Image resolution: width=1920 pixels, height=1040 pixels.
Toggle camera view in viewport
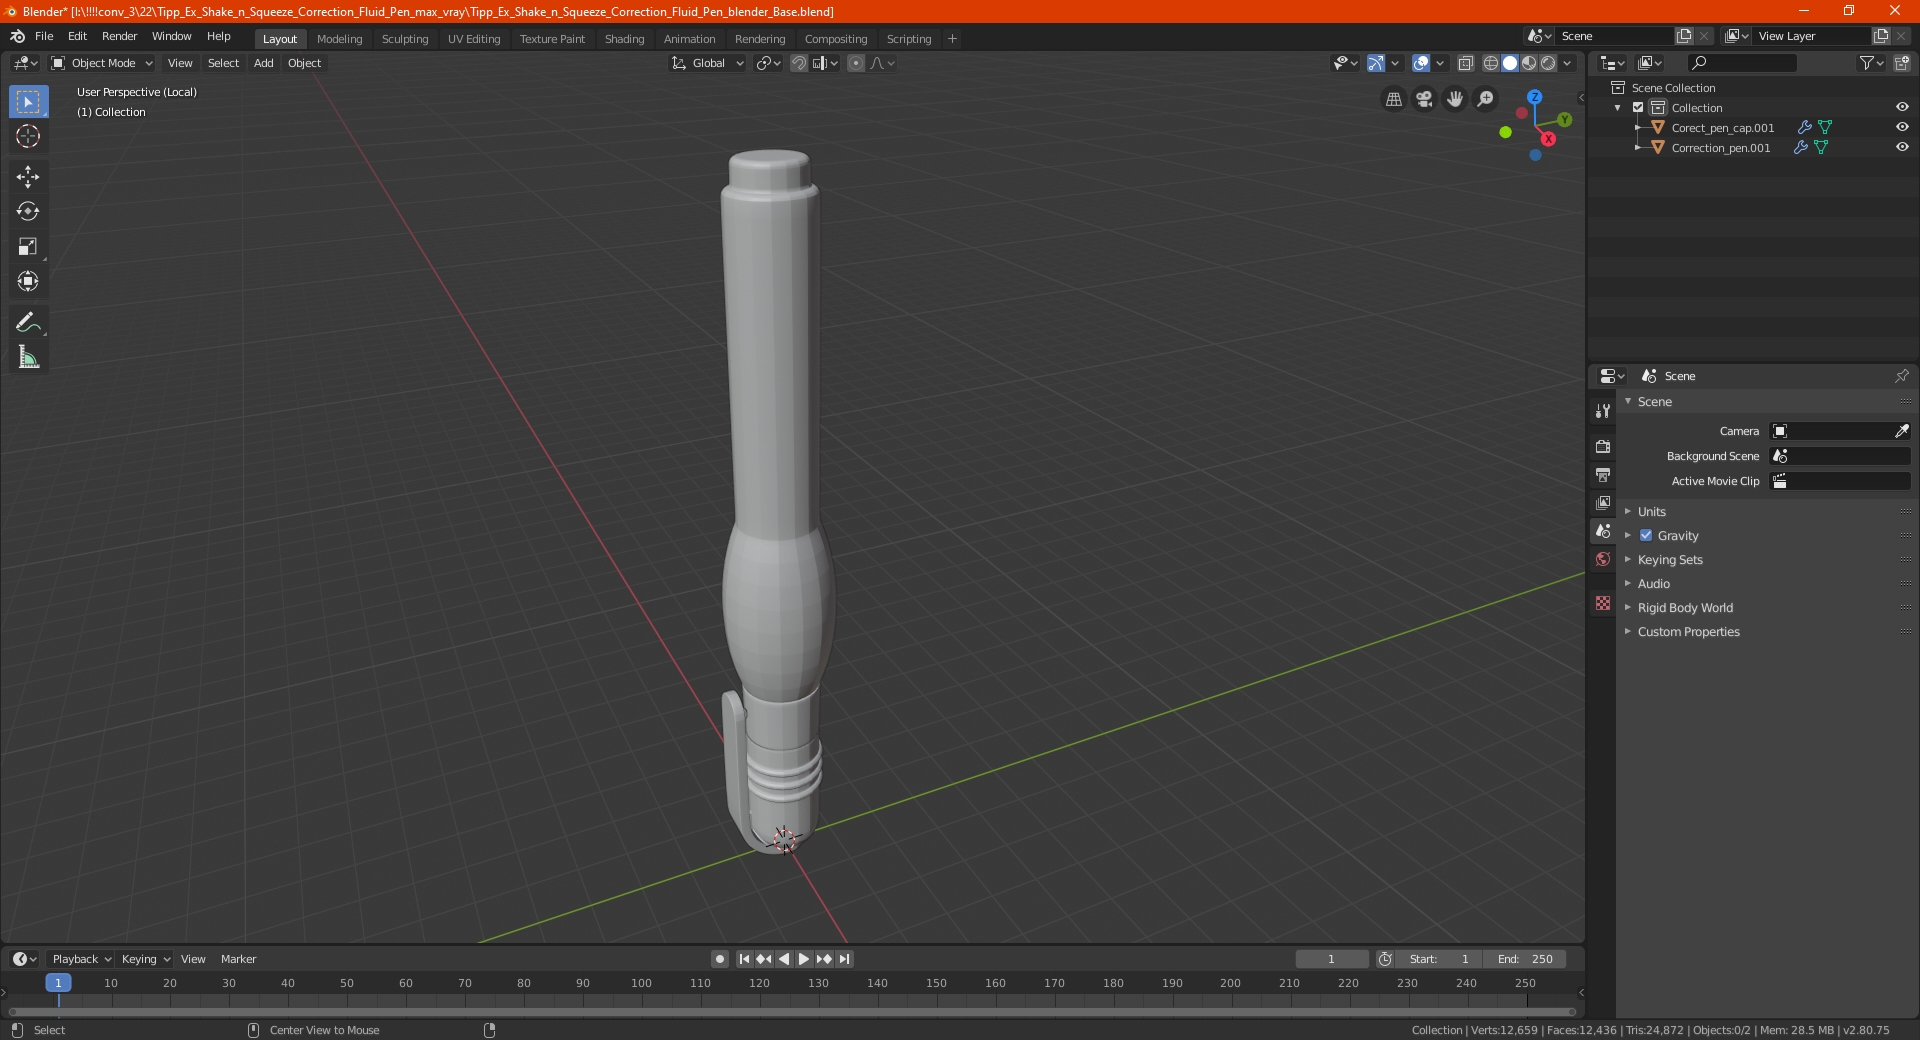pos(1424,99)
